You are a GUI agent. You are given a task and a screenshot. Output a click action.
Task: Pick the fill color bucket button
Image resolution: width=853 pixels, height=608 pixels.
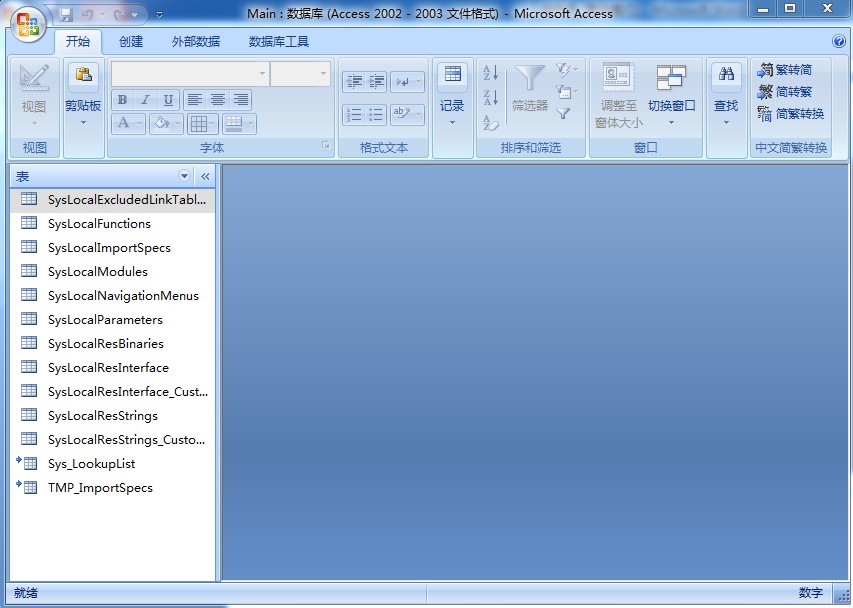coord(166,123)
